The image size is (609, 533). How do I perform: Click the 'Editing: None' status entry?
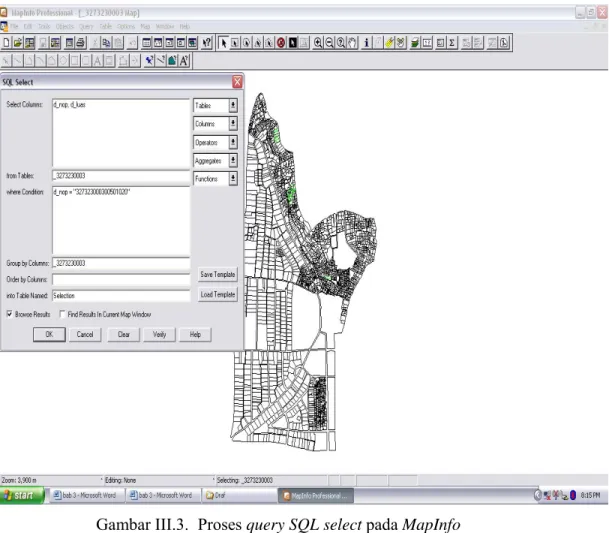(120, 481)
